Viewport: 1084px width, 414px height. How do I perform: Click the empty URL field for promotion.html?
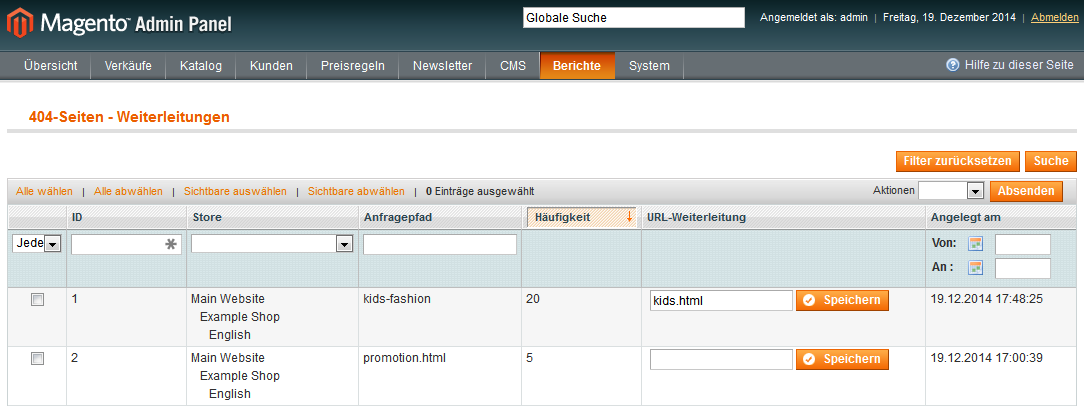(x=721, y=359)
